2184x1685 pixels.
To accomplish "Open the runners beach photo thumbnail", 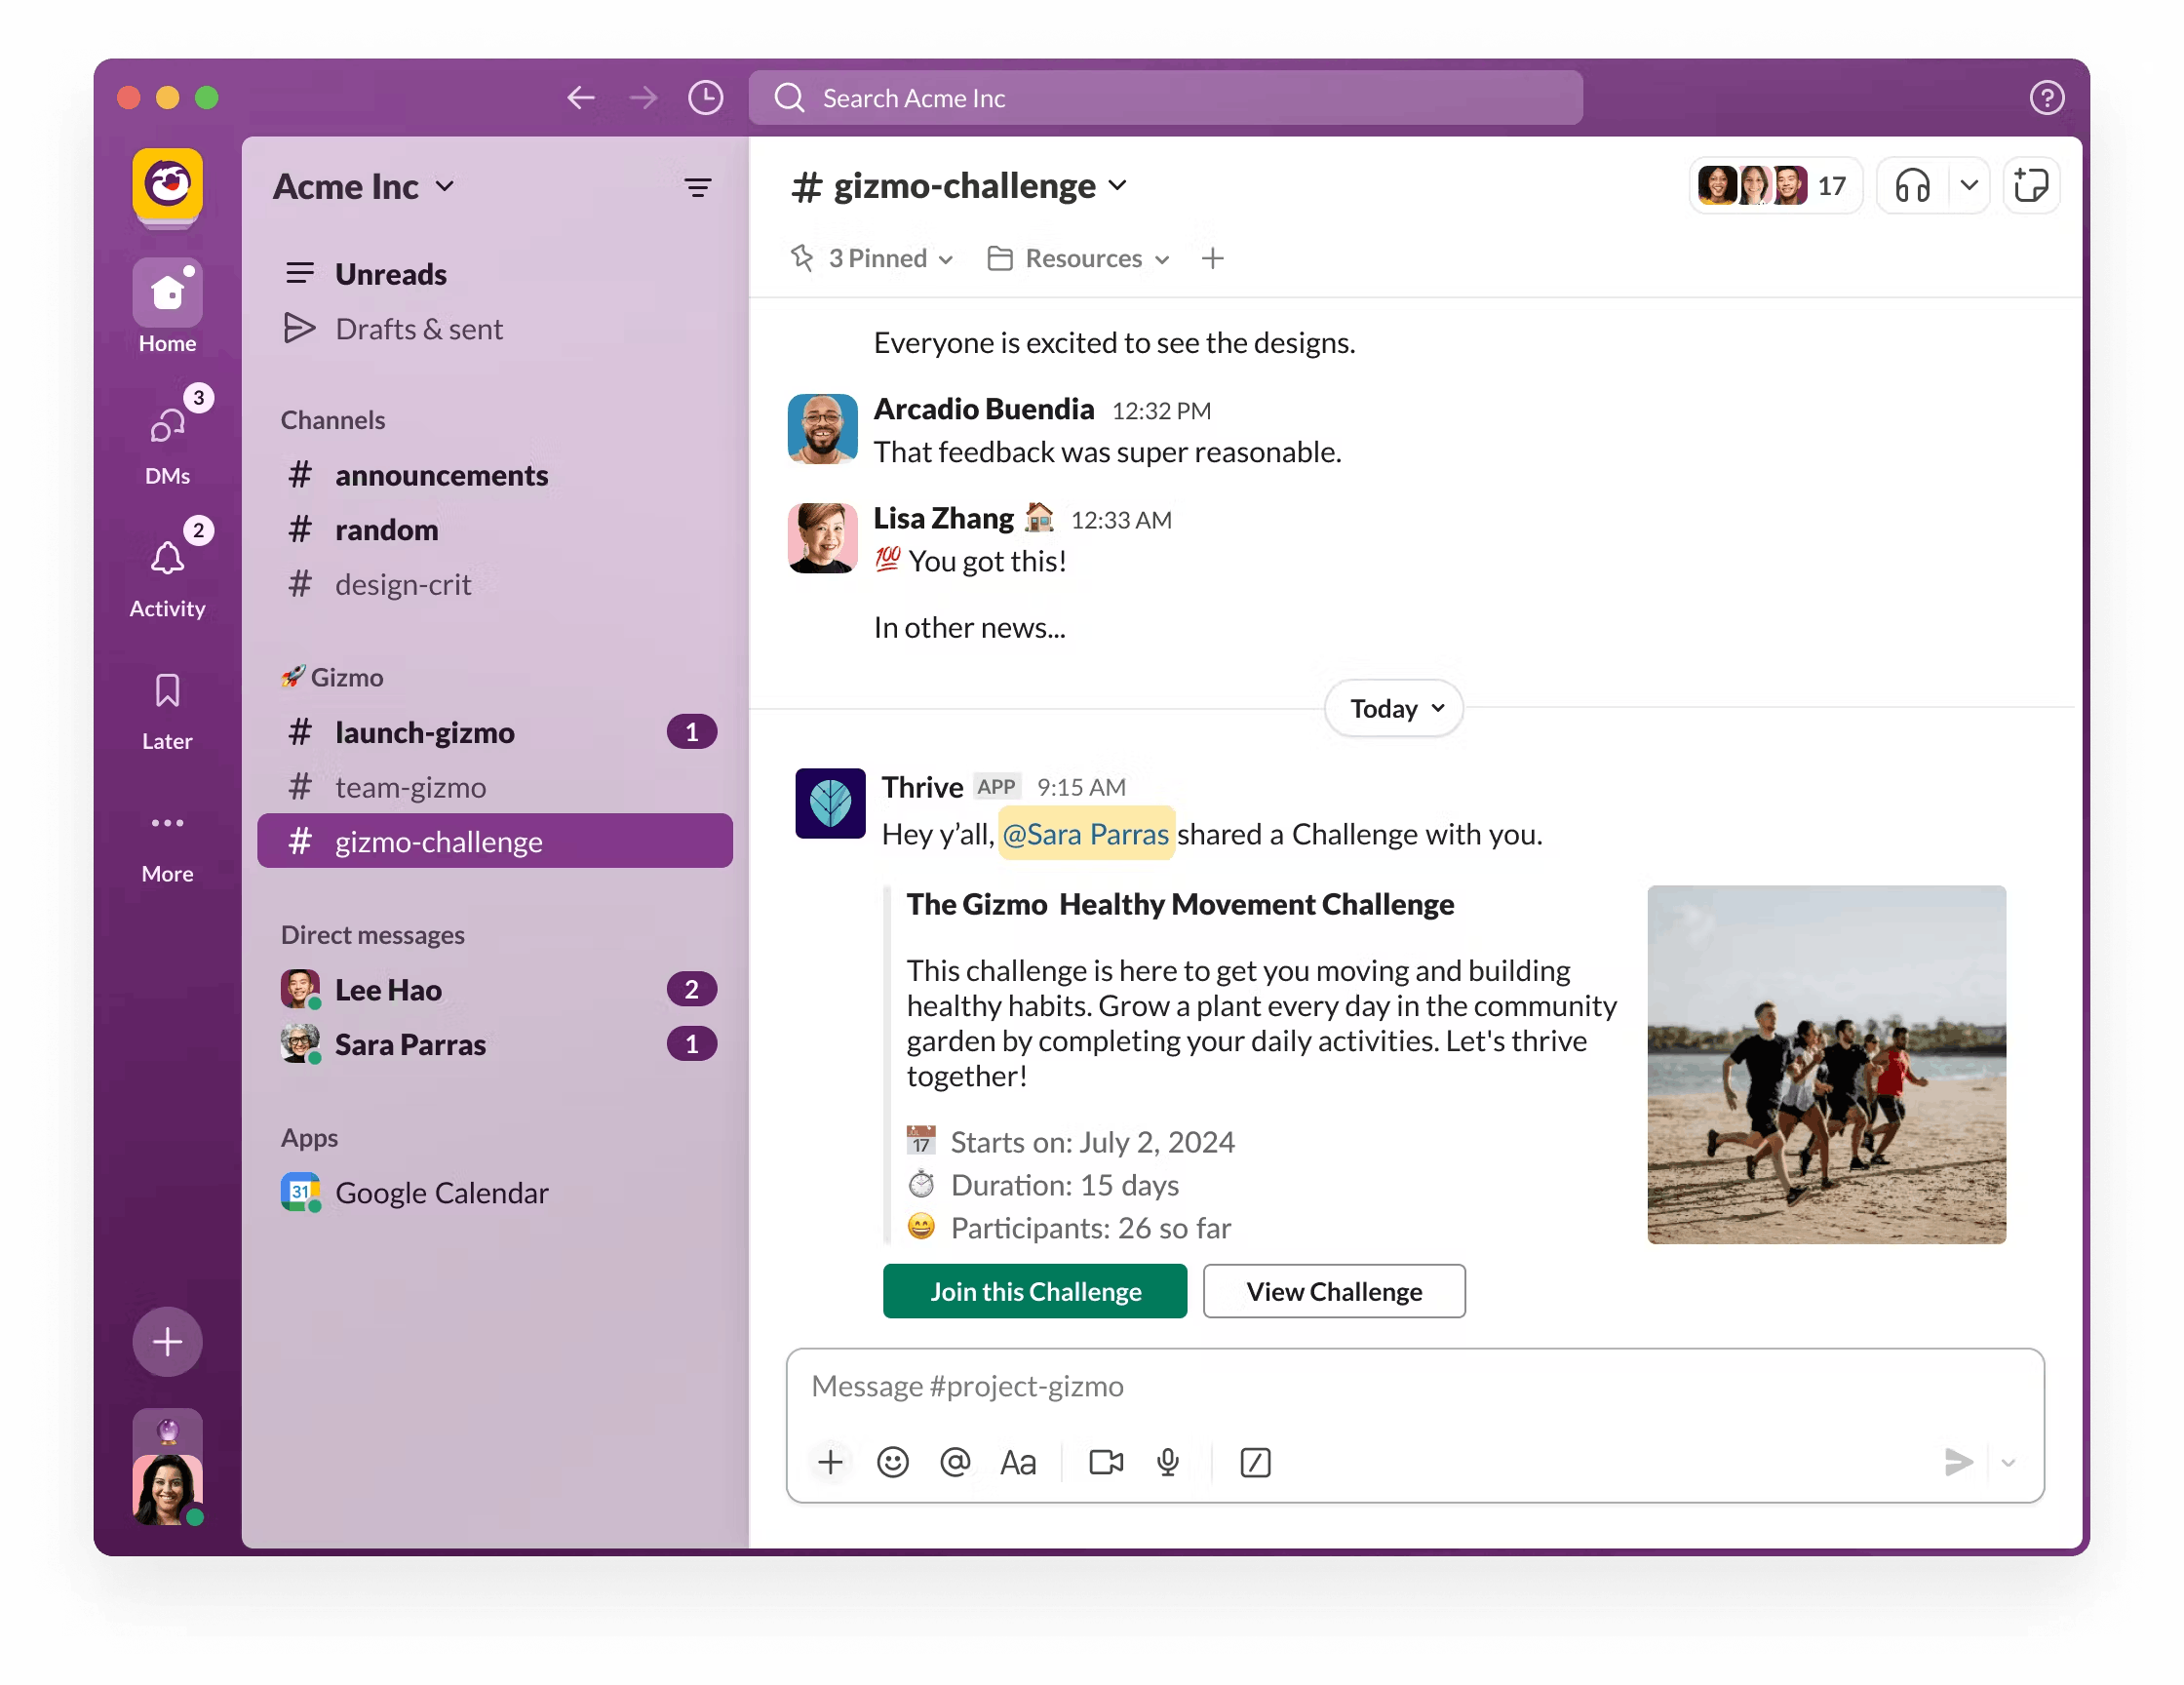I will 1826,1064.
